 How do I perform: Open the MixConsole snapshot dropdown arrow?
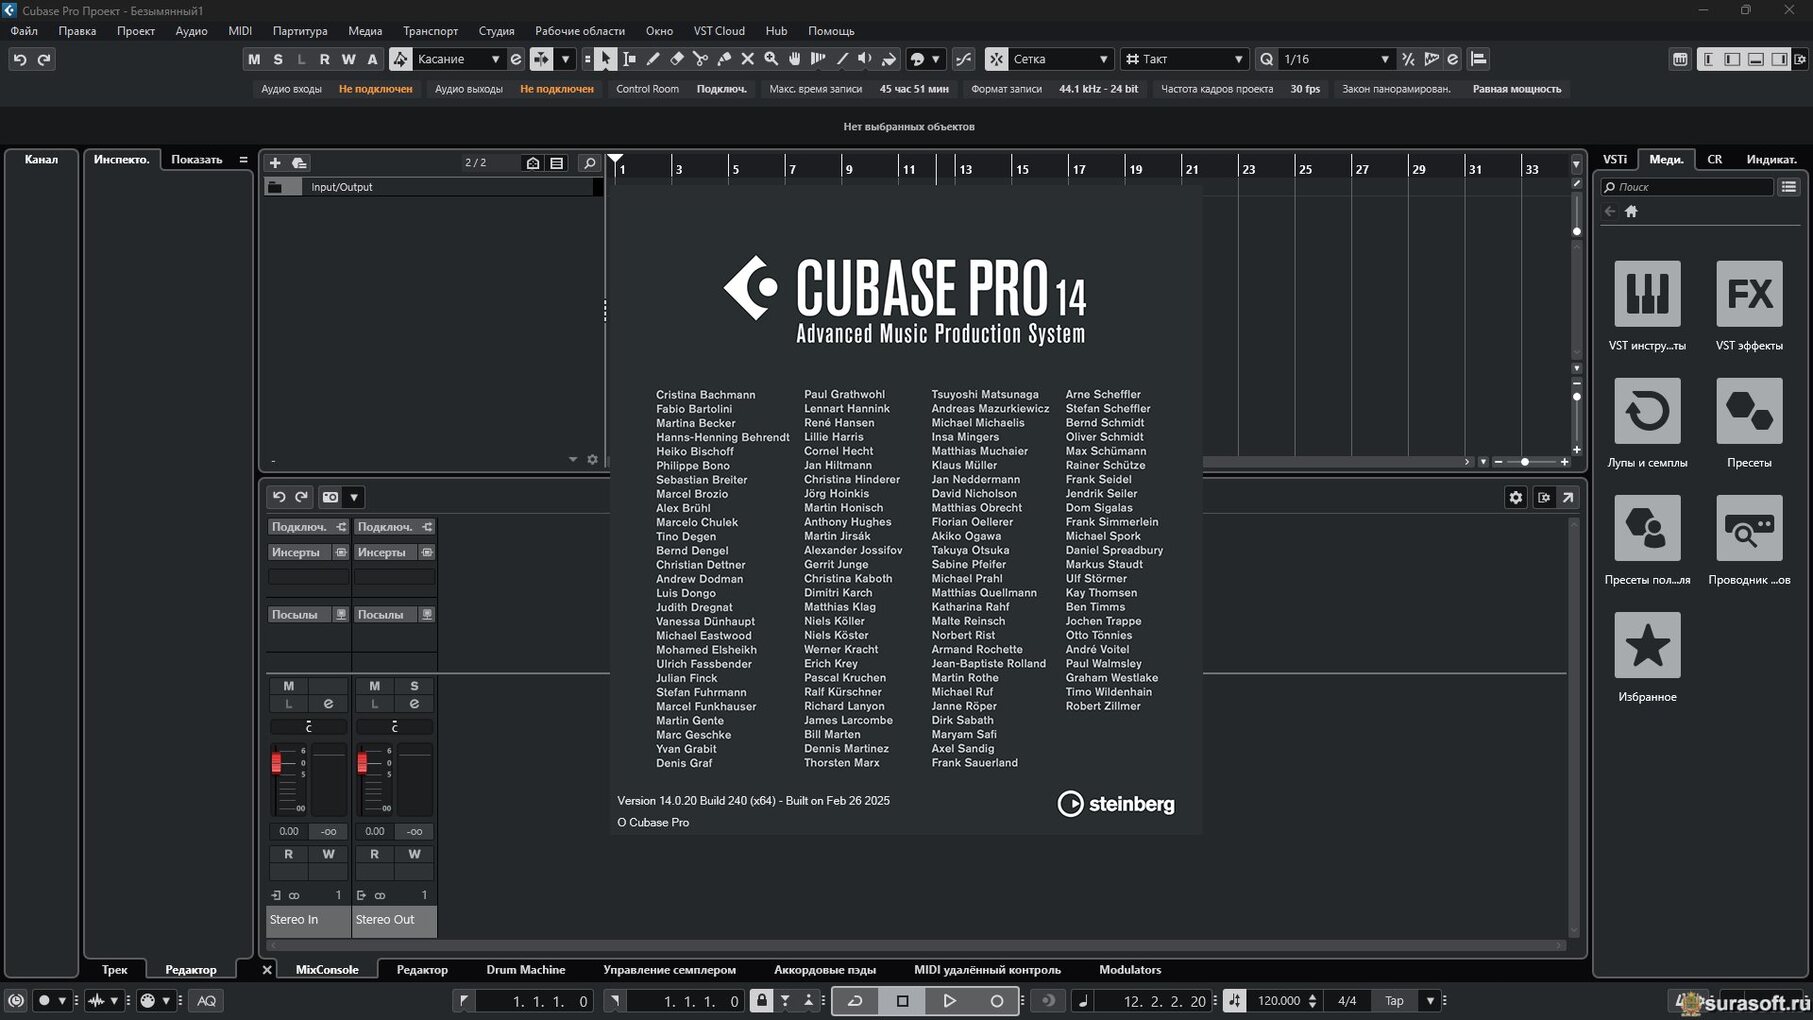click(x=354, y=497)
